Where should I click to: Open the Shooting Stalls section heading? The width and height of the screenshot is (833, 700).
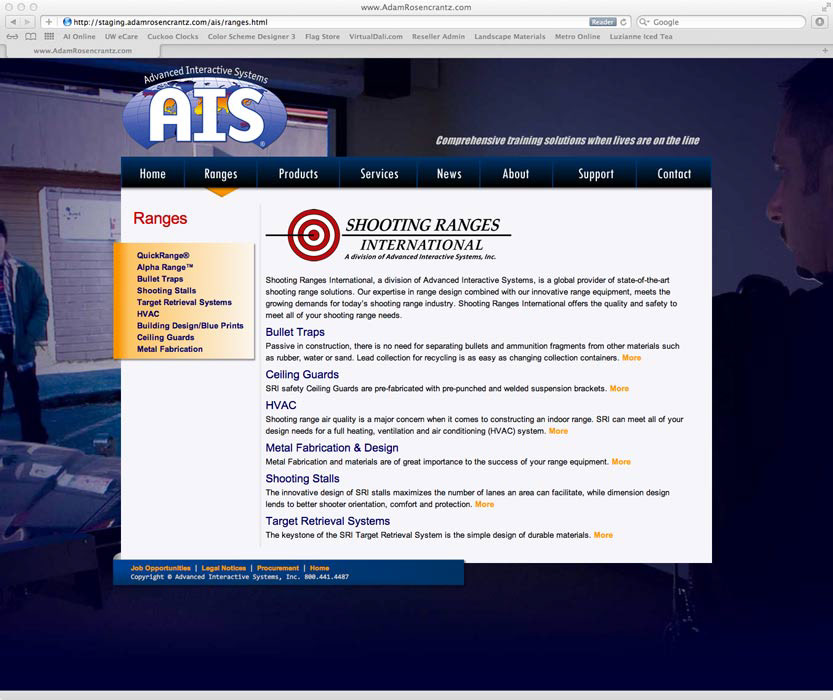coord(302,479)
